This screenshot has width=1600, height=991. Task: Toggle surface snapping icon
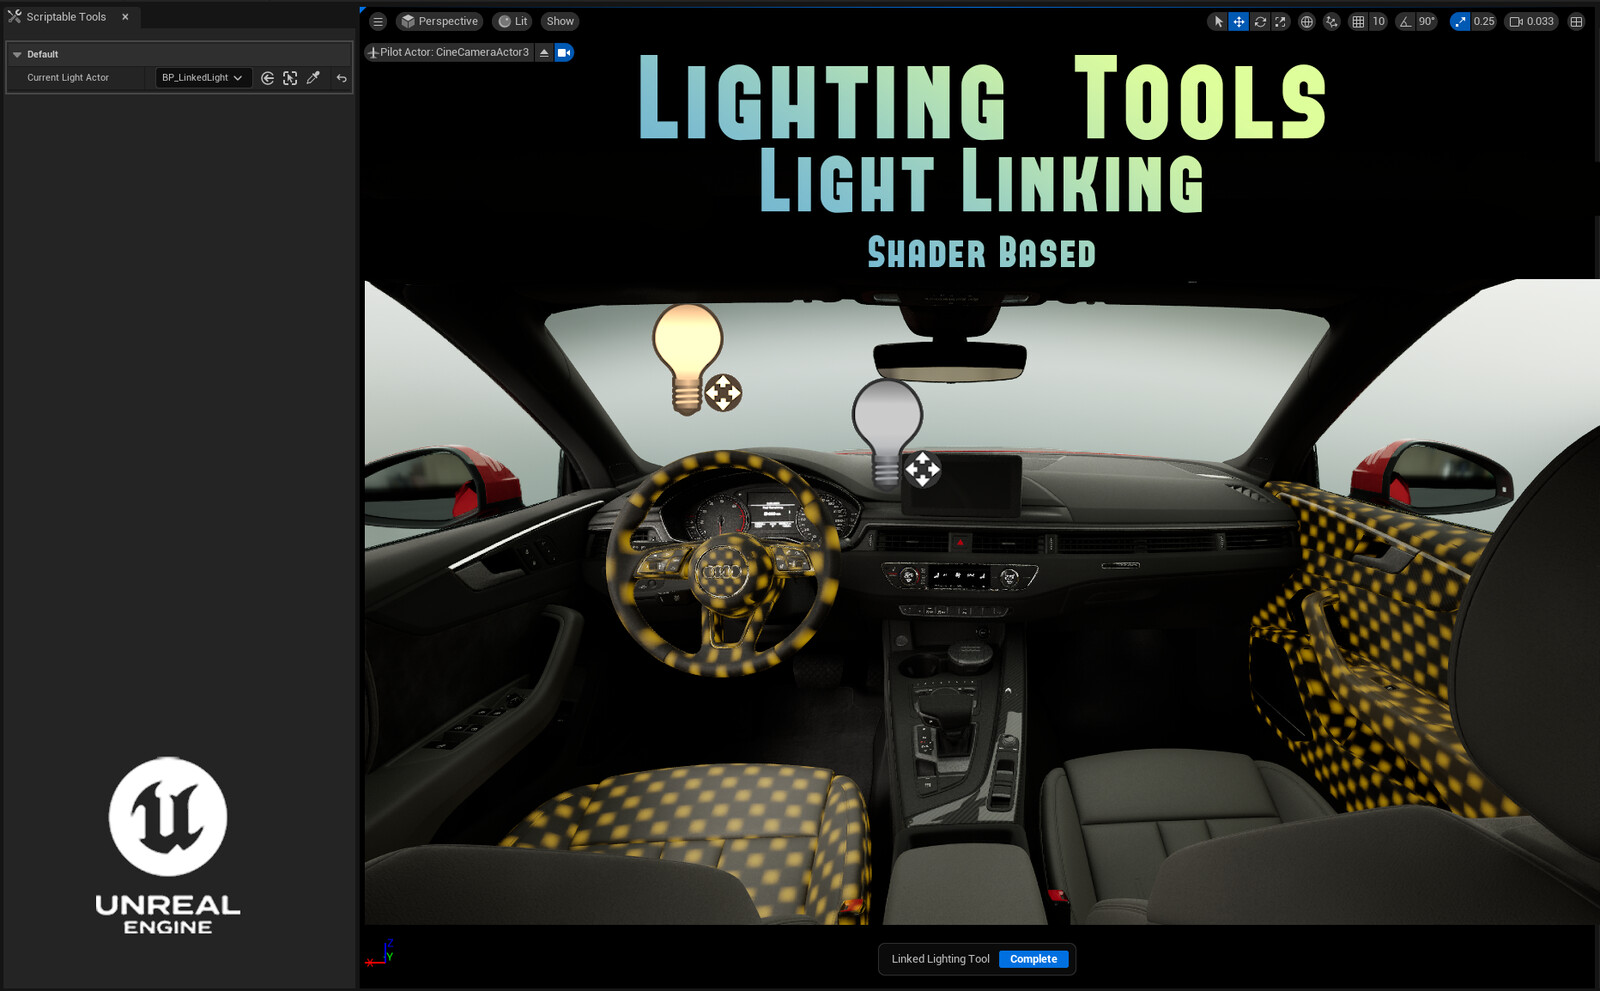tap(1332, 21)
